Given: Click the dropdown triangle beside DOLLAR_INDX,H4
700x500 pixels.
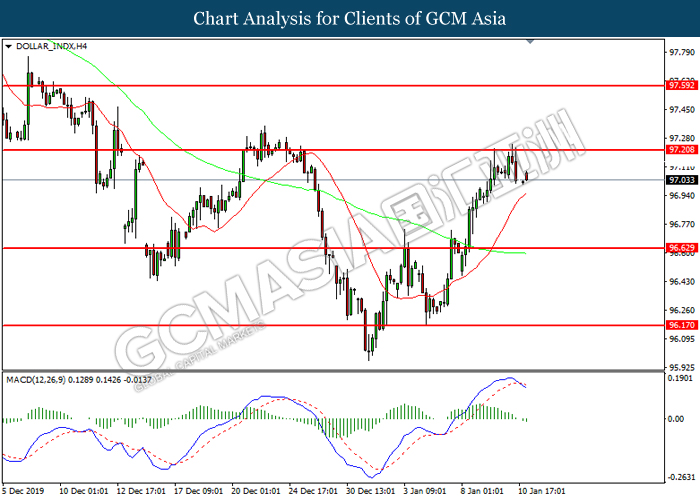Looking at the screenshot, I should coord(8,46).
